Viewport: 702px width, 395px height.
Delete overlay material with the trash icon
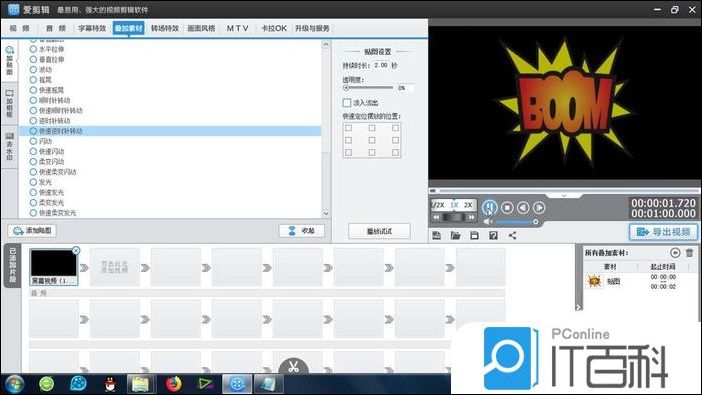tap(689, 253)
